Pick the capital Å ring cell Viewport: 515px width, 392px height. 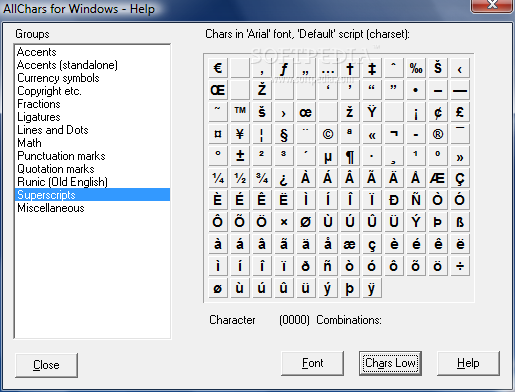(416, 178)
